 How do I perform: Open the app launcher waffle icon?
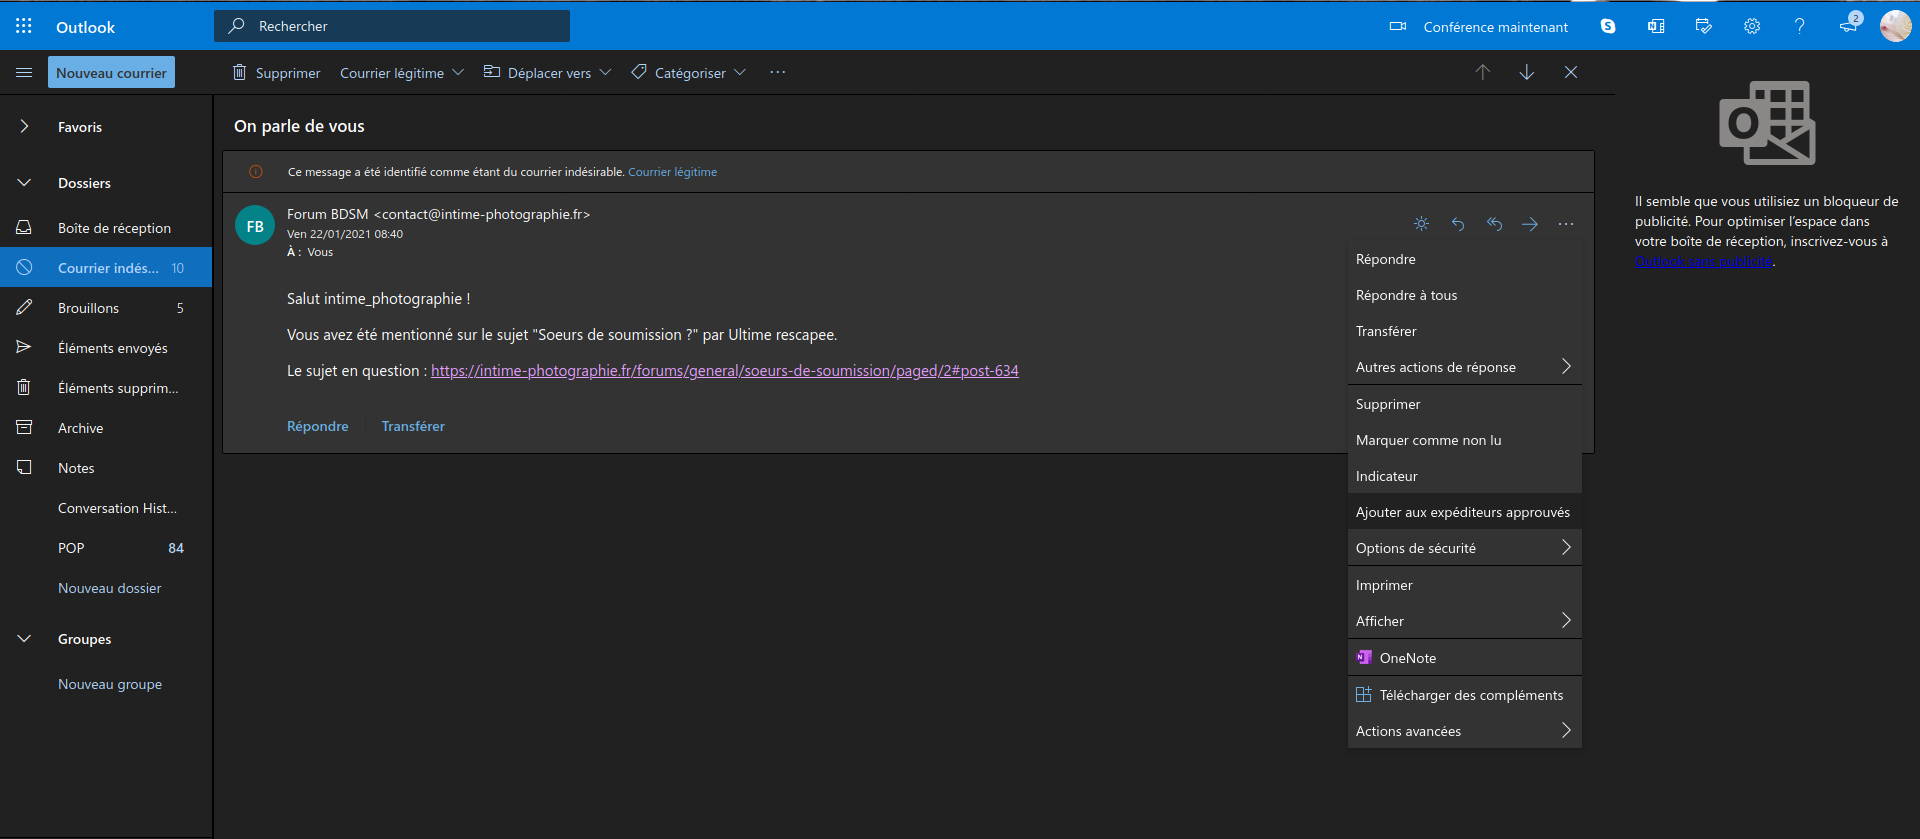tap(24, 26)
